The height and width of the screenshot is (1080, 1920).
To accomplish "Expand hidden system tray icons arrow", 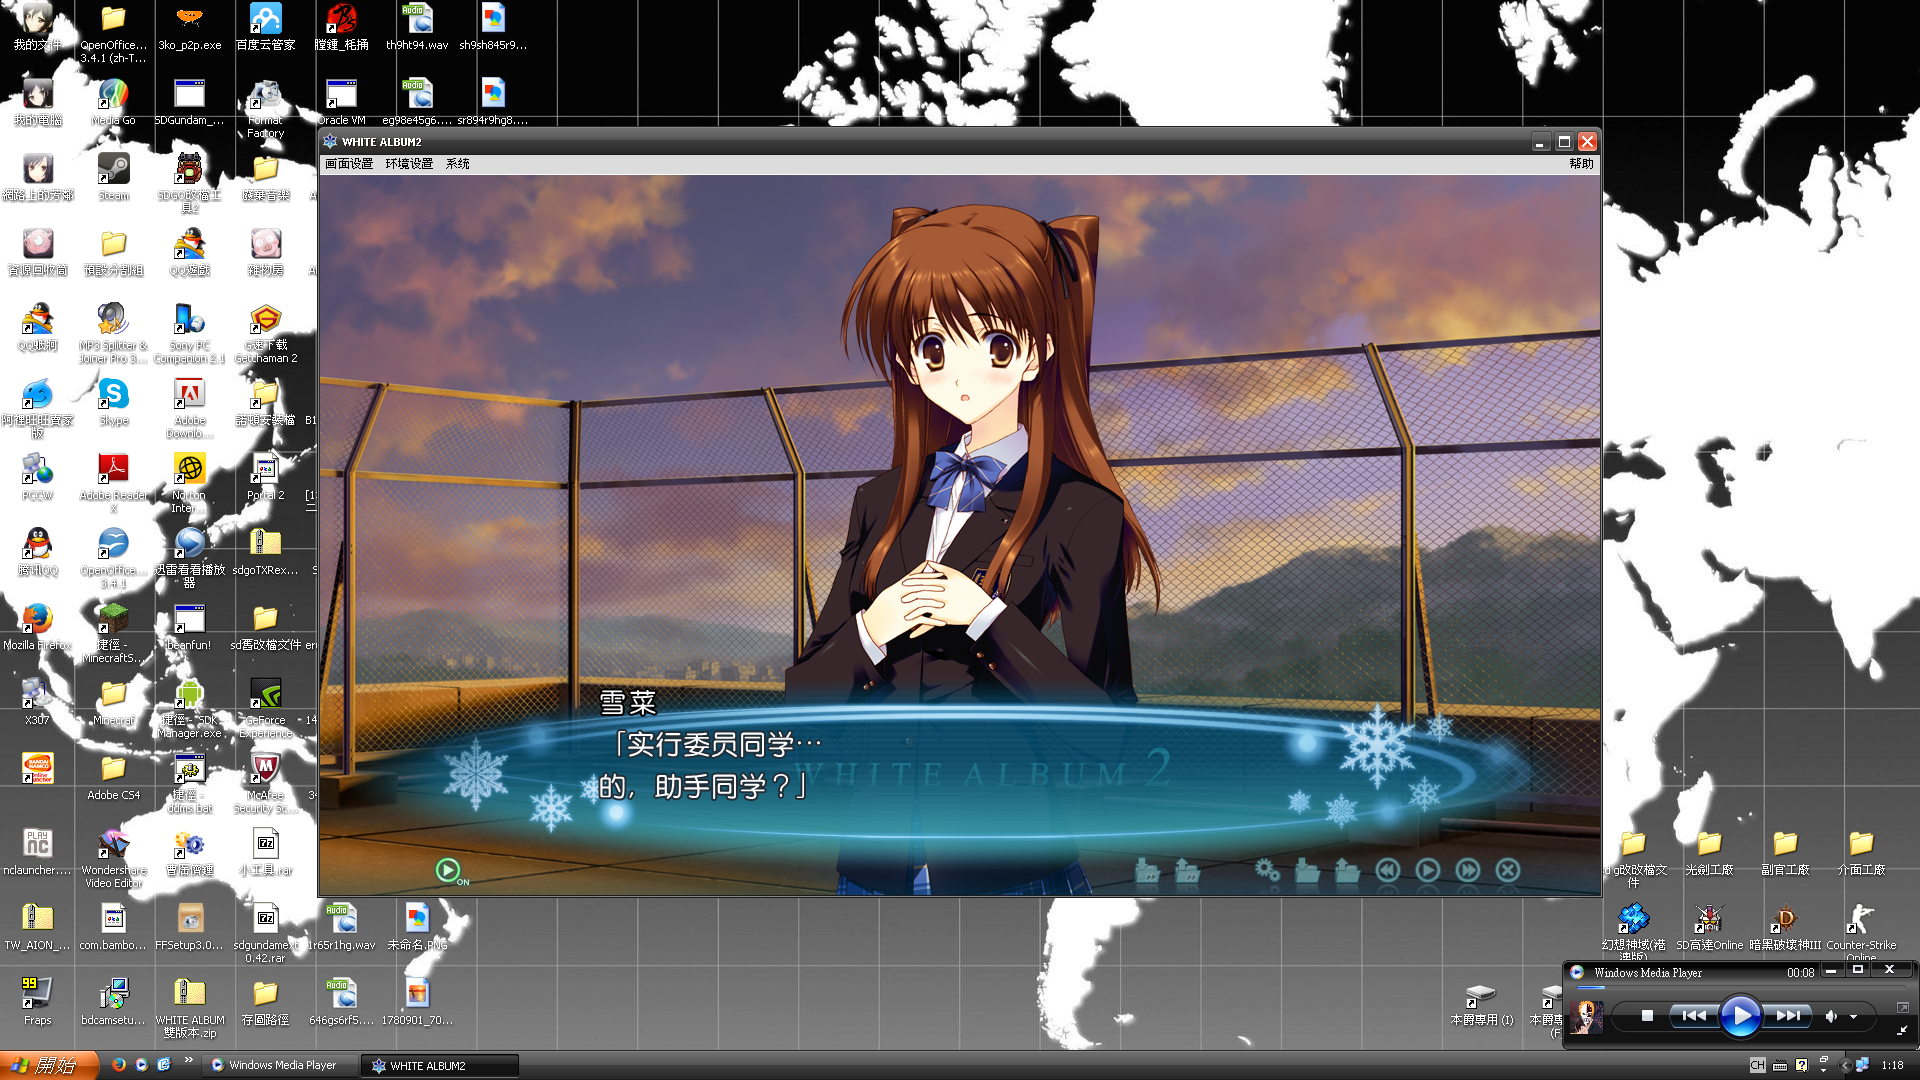I will coord(1844,1066).
